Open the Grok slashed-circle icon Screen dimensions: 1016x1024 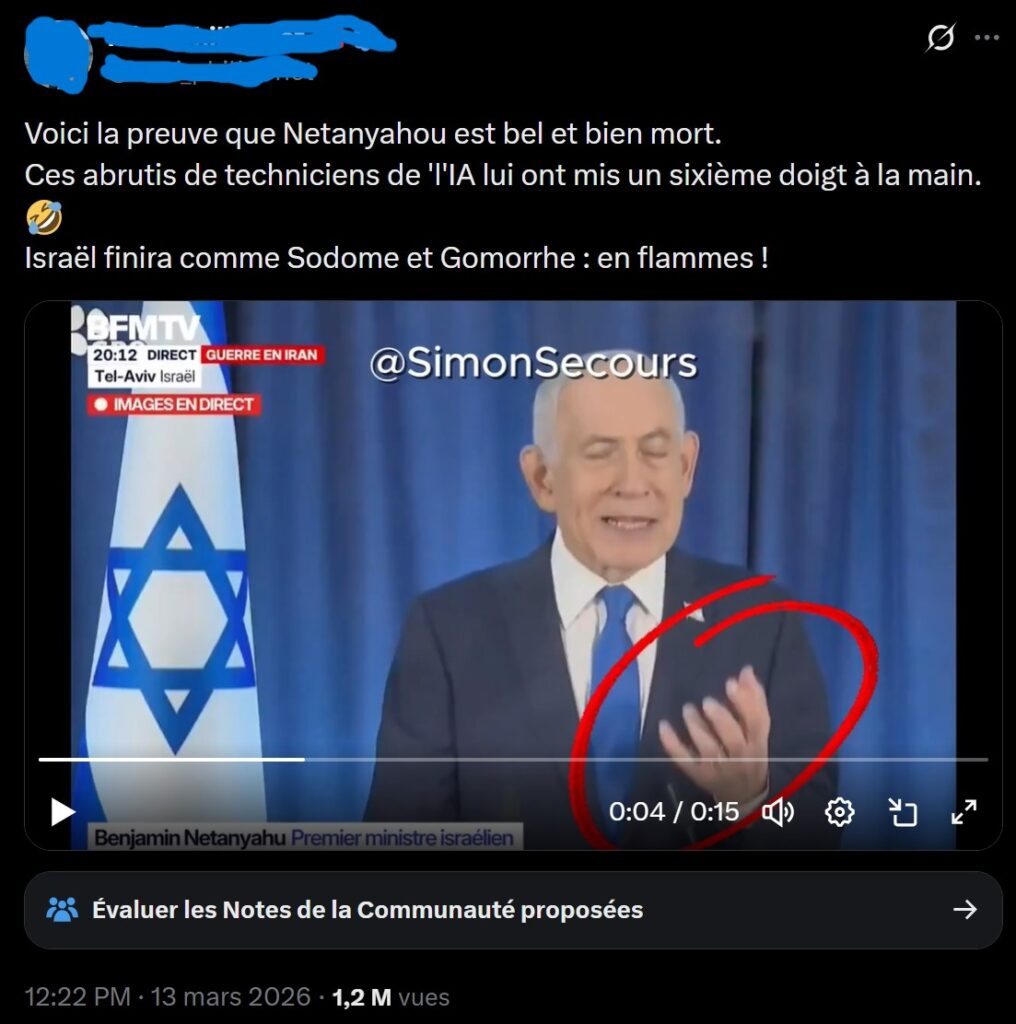click(x=940, y=38)
